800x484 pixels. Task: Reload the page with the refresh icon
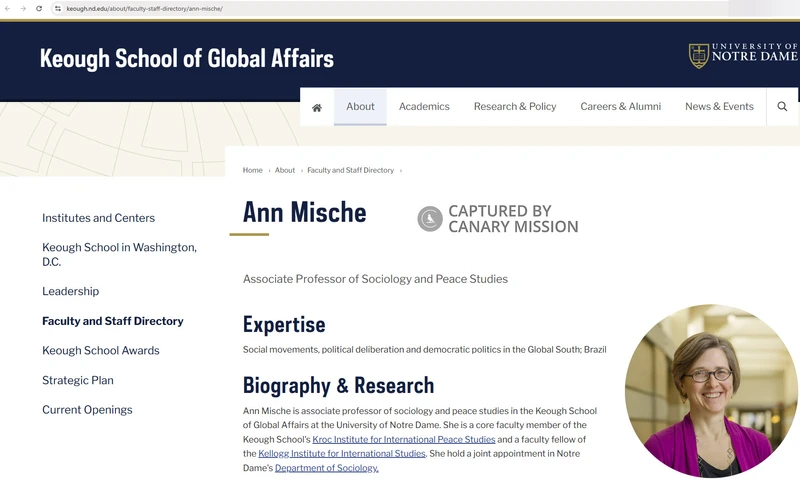point(39,9)
